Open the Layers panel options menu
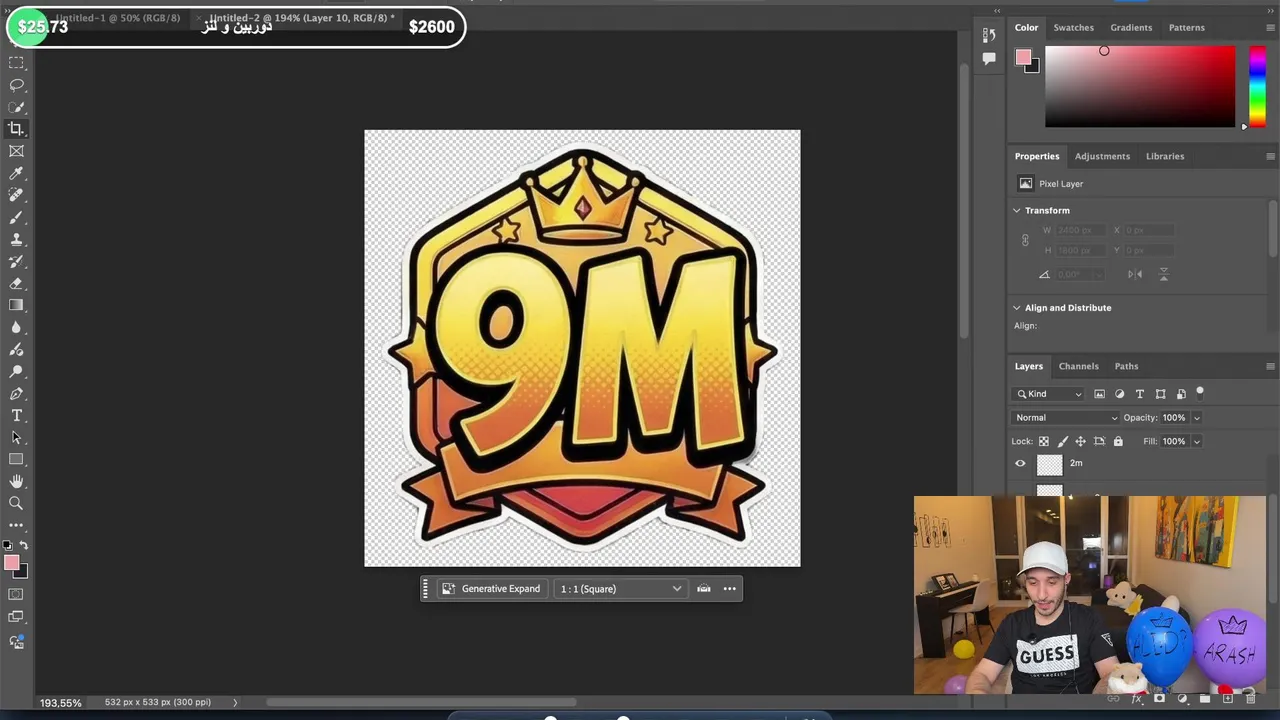1280x720 pixels. [x=1270, y=366]
